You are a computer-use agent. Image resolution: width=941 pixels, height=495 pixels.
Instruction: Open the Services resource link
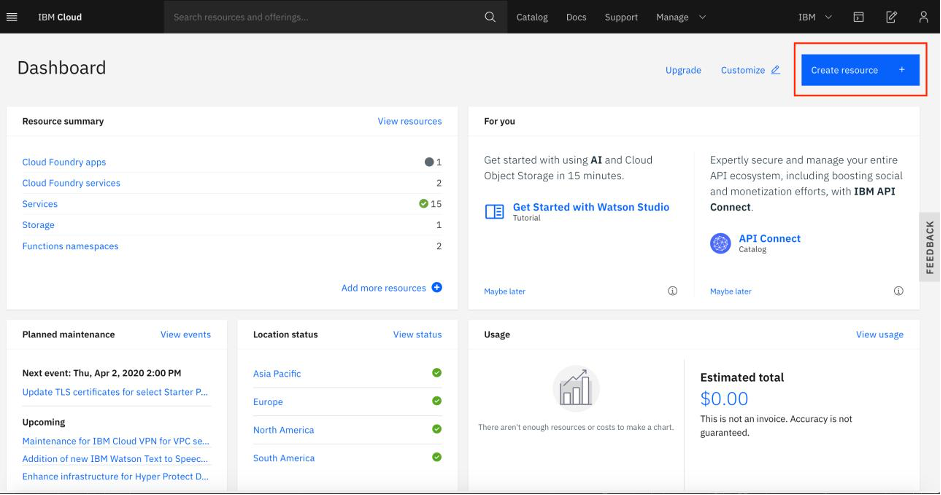(x=40, y=204)
